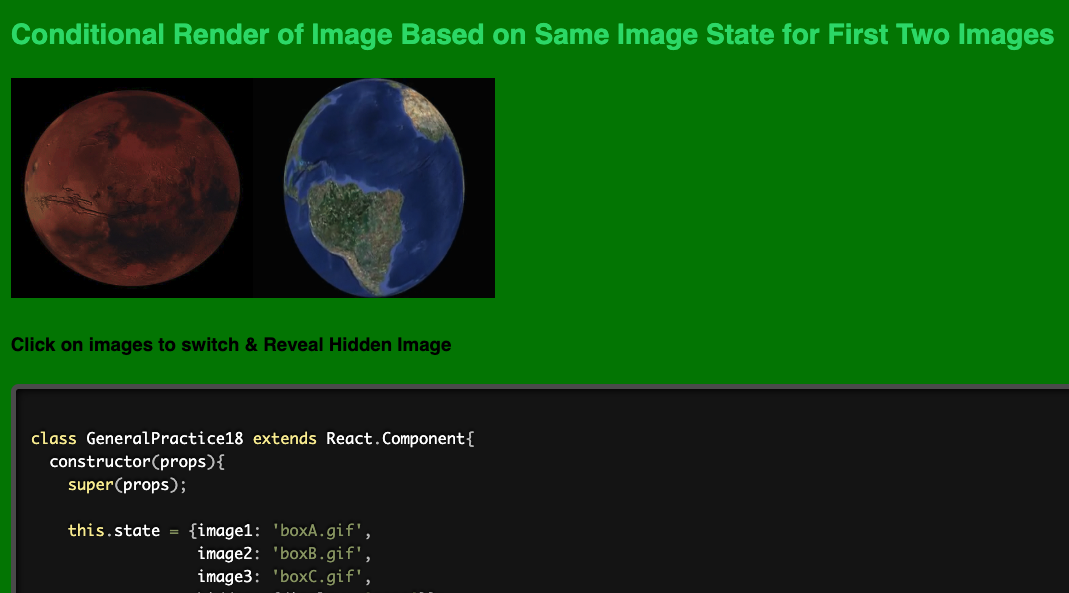
Task: Click the "image3: 'boxC.gif'" code line
Action: click(284, 577)
